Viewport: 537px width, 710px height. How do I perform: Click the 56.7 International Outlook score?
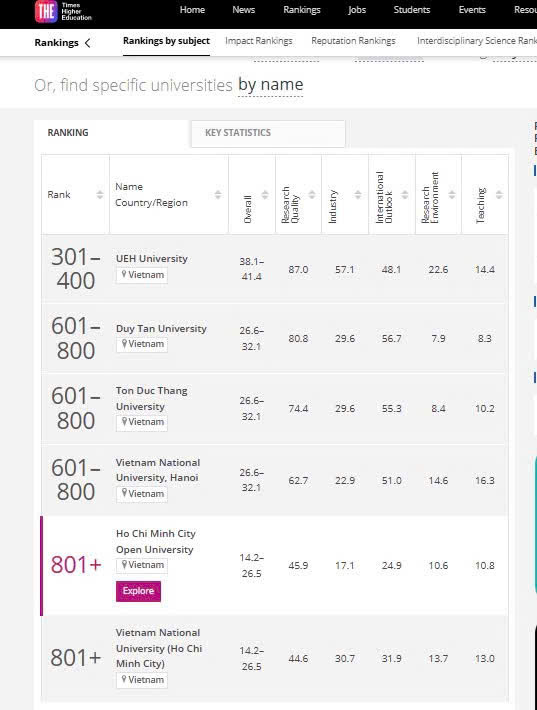click(x=392, y=339)
